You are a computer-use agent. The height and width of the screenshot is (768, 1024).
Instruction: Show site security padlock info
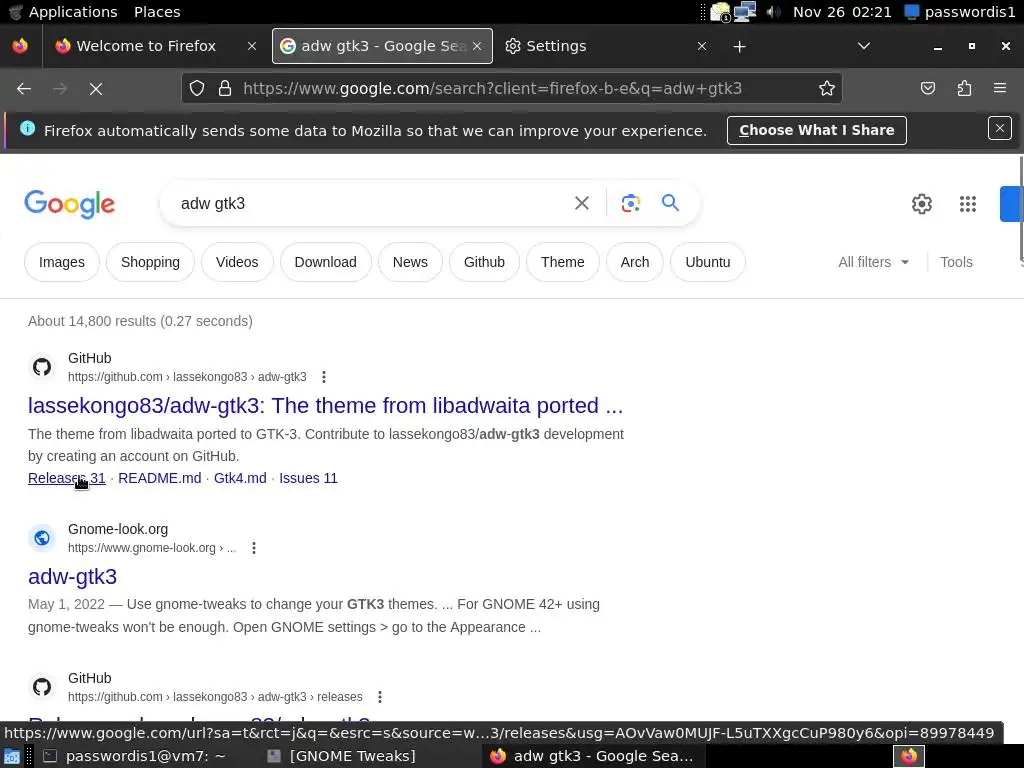click(225, 88)
